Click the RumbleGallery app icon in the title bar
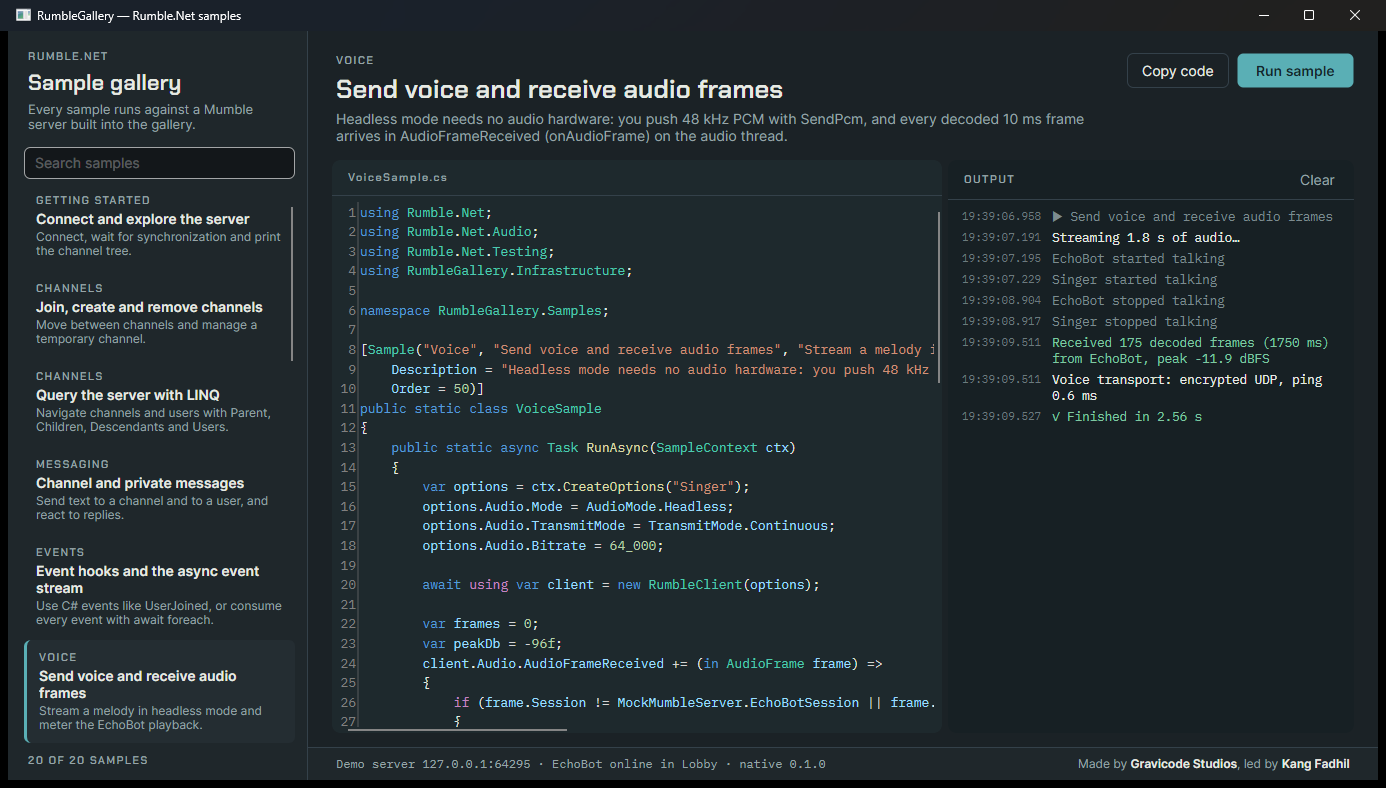Screen dimensions: 1386x788 pyautogui.click(x=24, y=15)
